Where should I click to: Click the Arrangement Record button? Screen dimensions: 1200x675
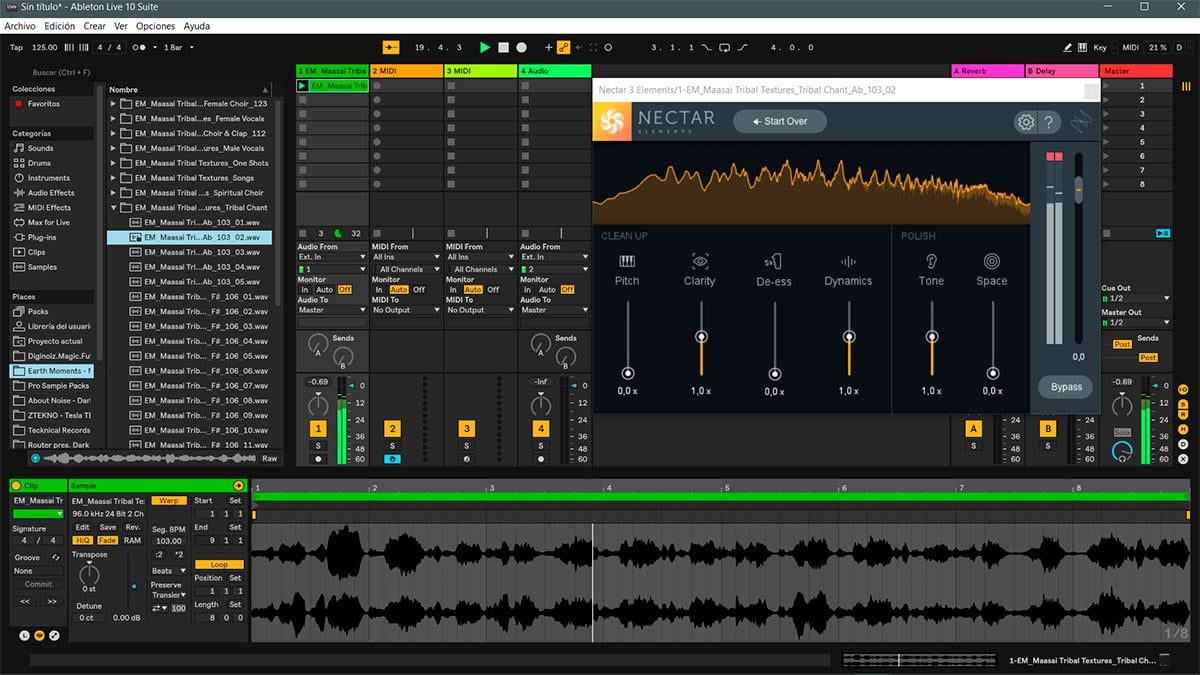521,47
